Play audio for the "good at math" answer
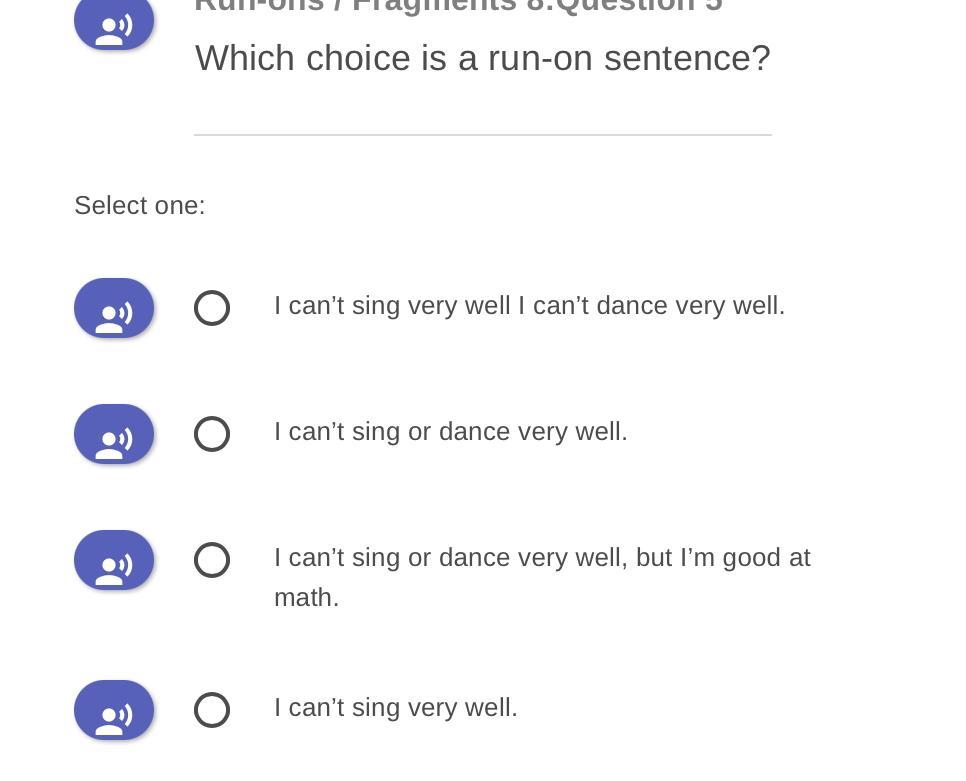This screenshot has width=966, height=781. click(114, 560)
